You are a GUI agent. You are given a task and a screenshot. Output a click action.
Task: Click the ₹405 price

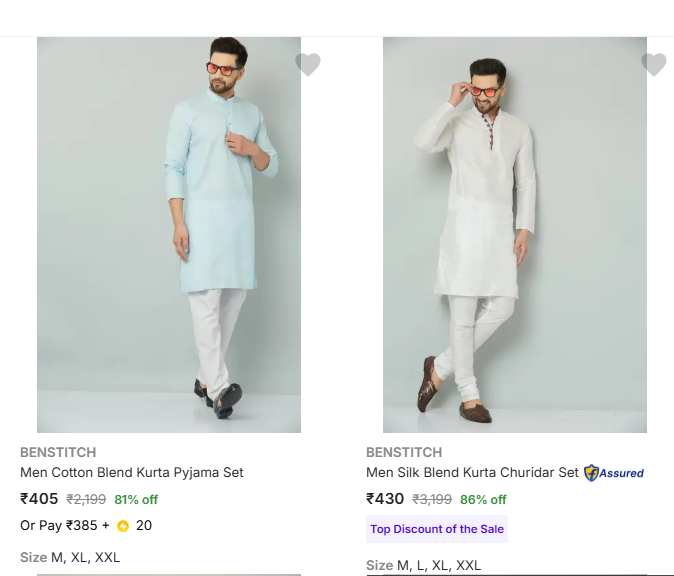coord(39,499)
